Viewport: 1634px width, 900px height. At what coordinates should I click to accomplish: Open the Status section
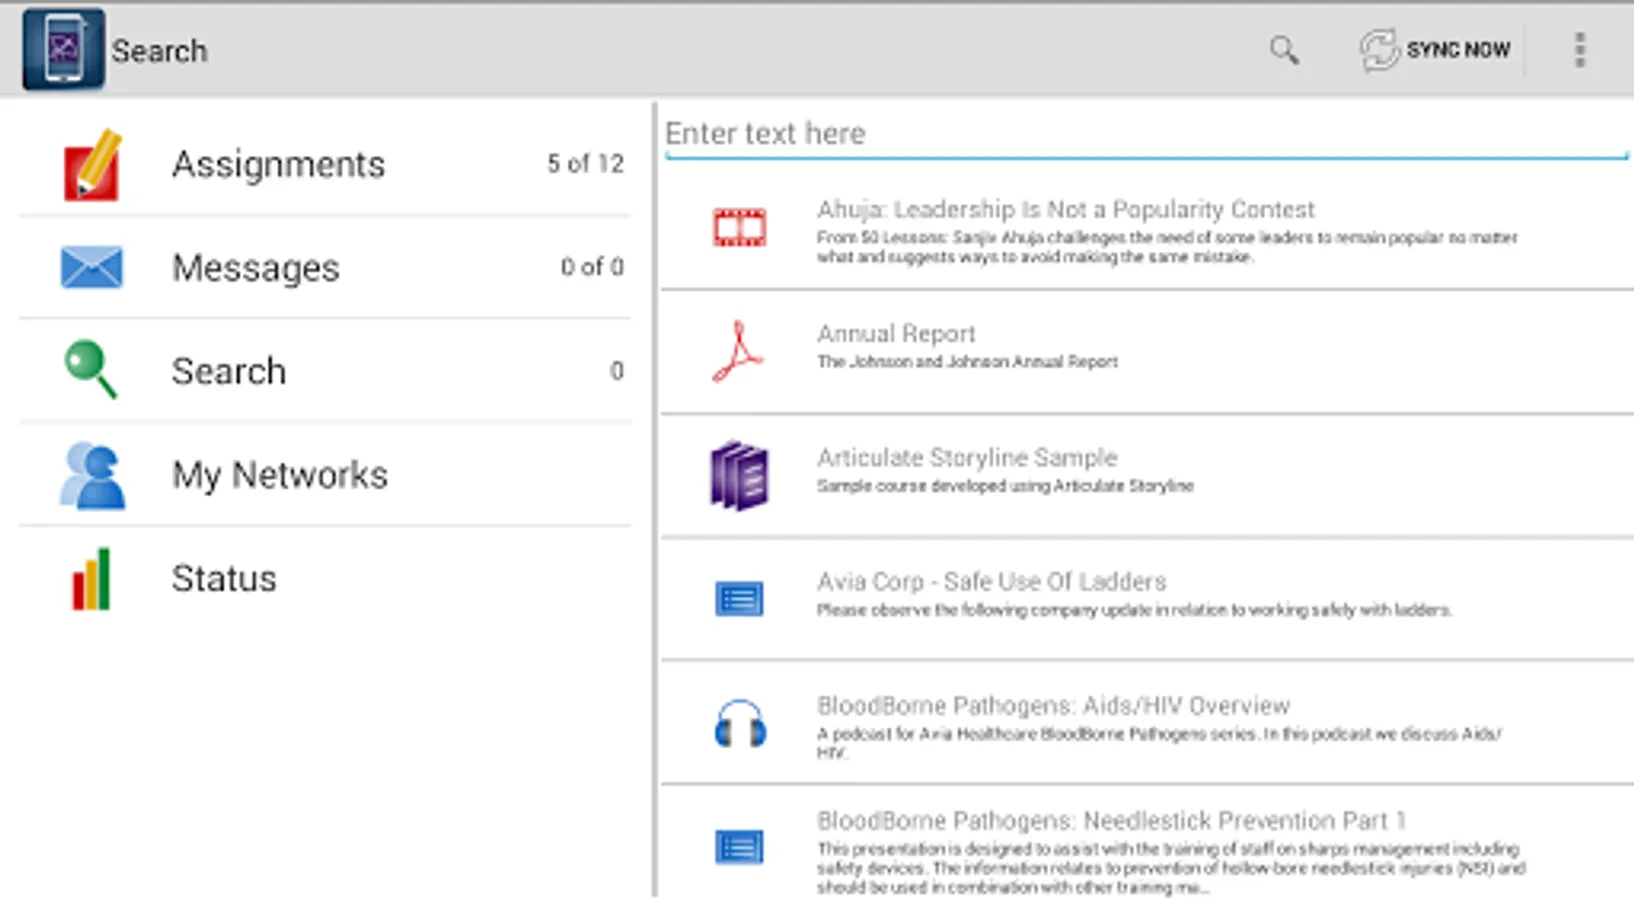224,579
